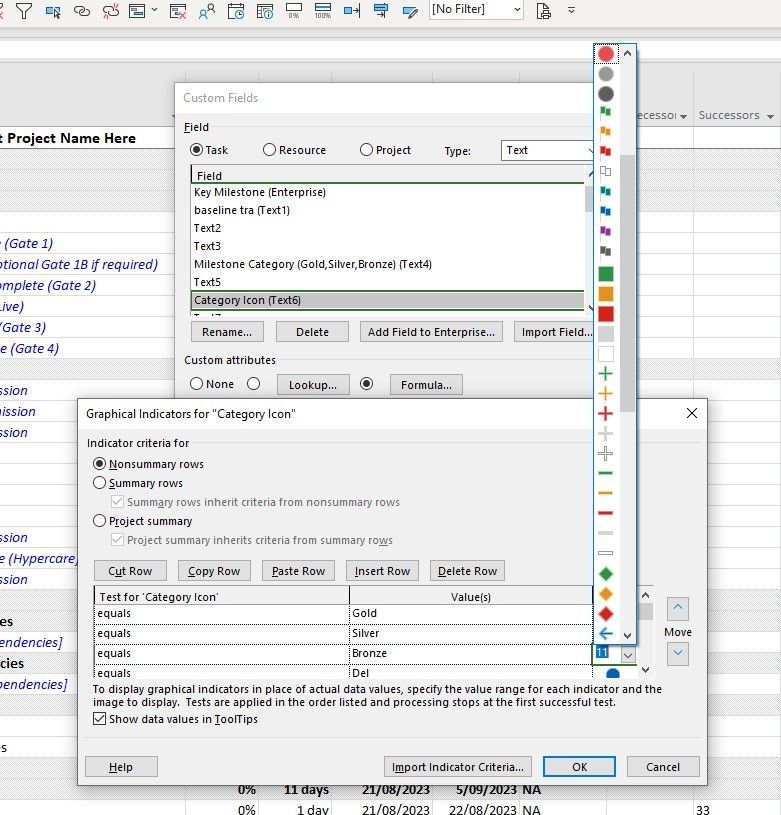This screenshot has height=815, width=781.
Task: Toggle Show data values in ToolTips
Action: tap(99, 719)
